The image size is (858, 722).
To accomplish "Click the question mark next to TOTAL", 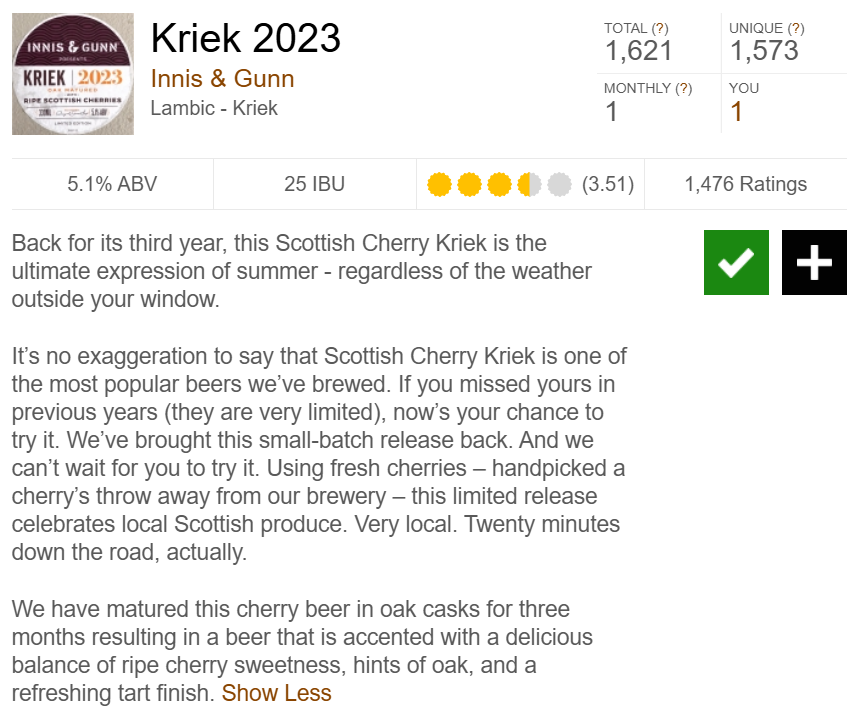I will (x=659, y=29).
